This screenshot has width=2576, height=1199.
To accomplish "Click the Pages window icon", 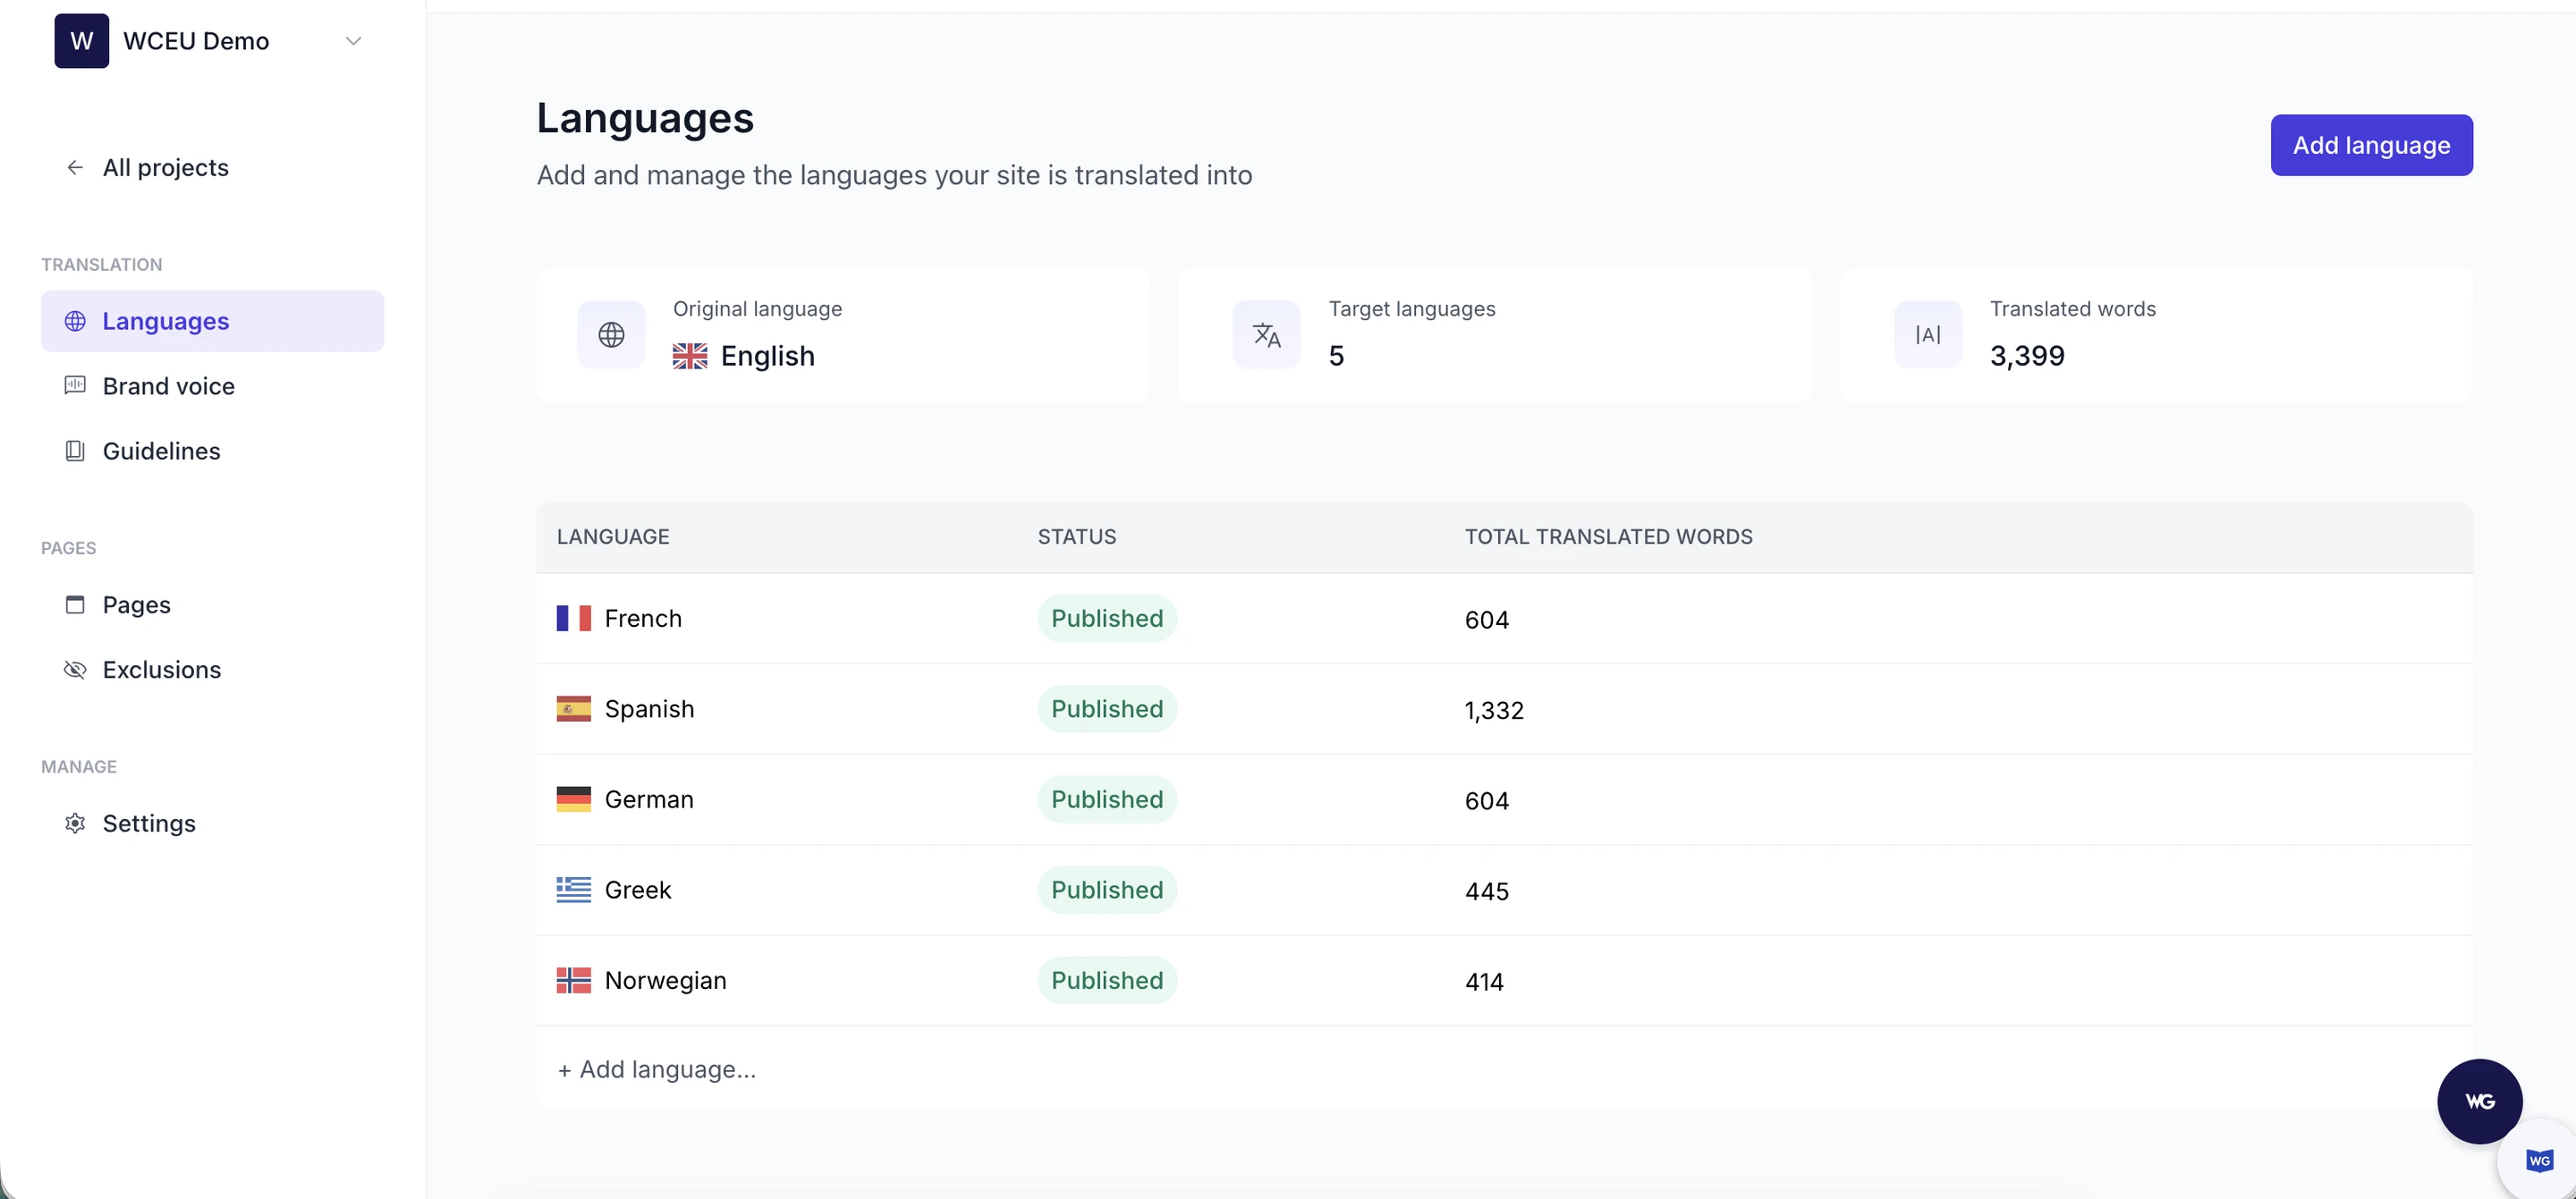I will pyautogui.click(x=75, y=605).
